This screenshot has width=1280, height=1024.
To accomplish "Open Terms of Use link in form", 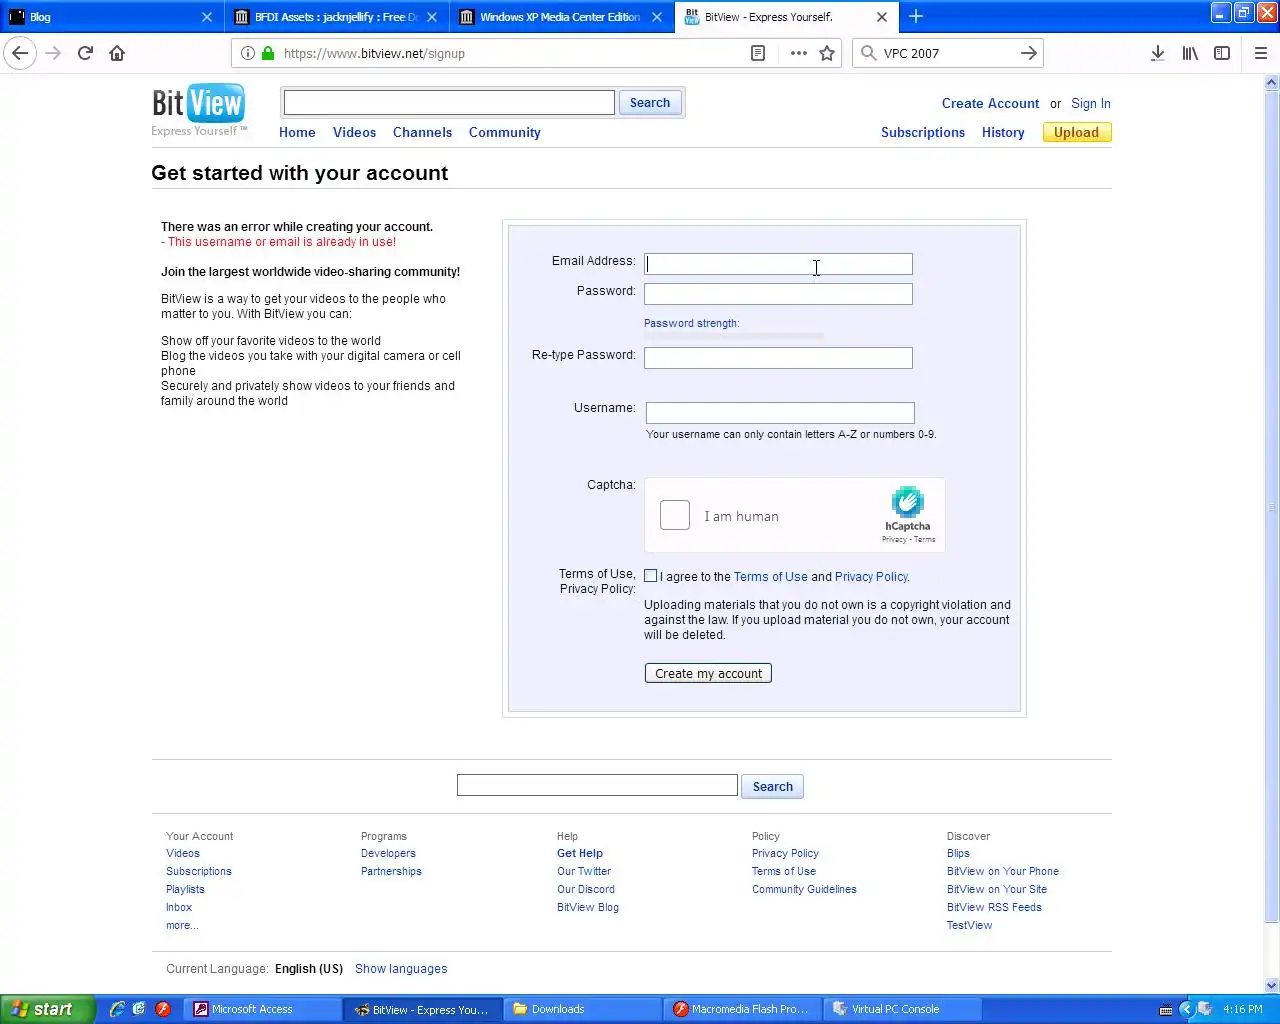I will 770,577.
